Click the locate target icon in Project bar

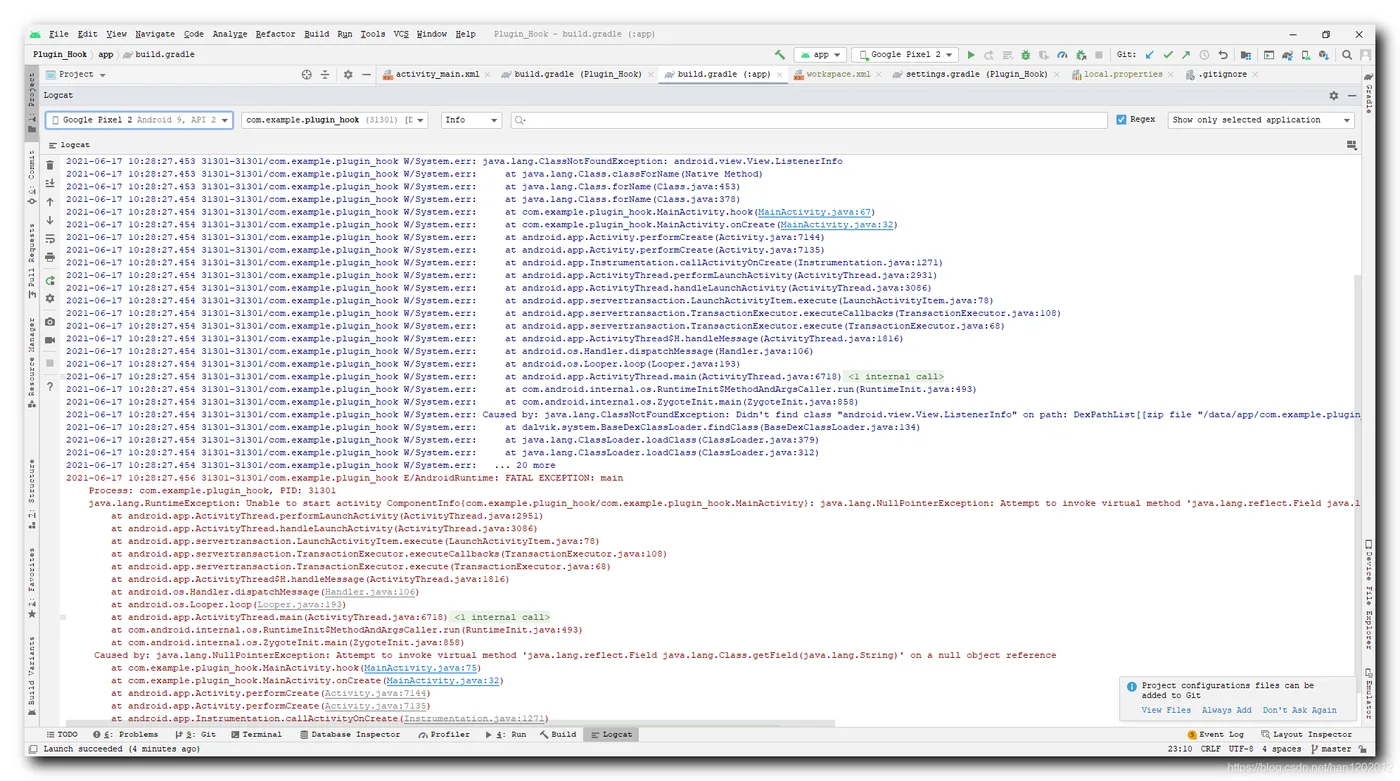[x=307, y=75]
